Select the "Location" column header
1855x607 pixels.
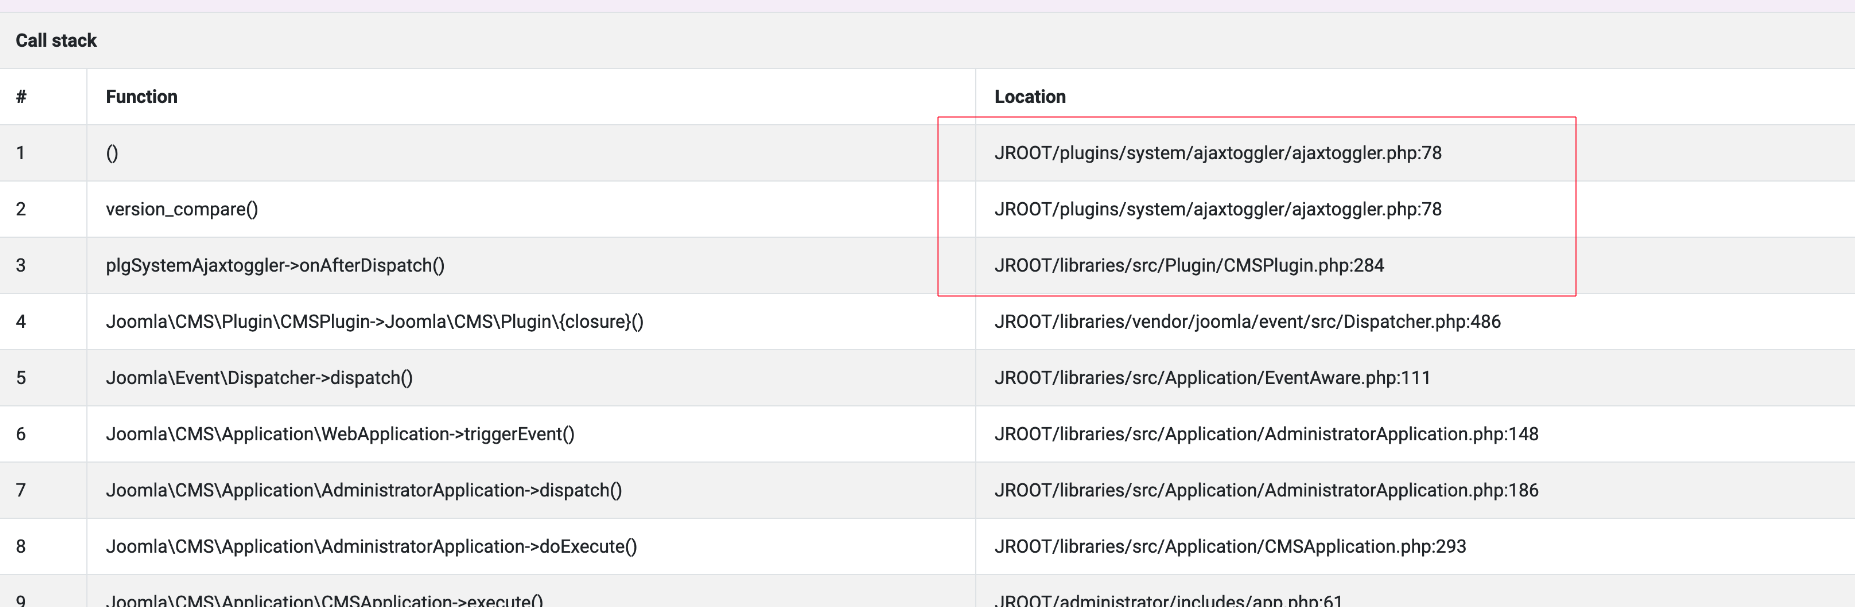tap(1029, 97)
